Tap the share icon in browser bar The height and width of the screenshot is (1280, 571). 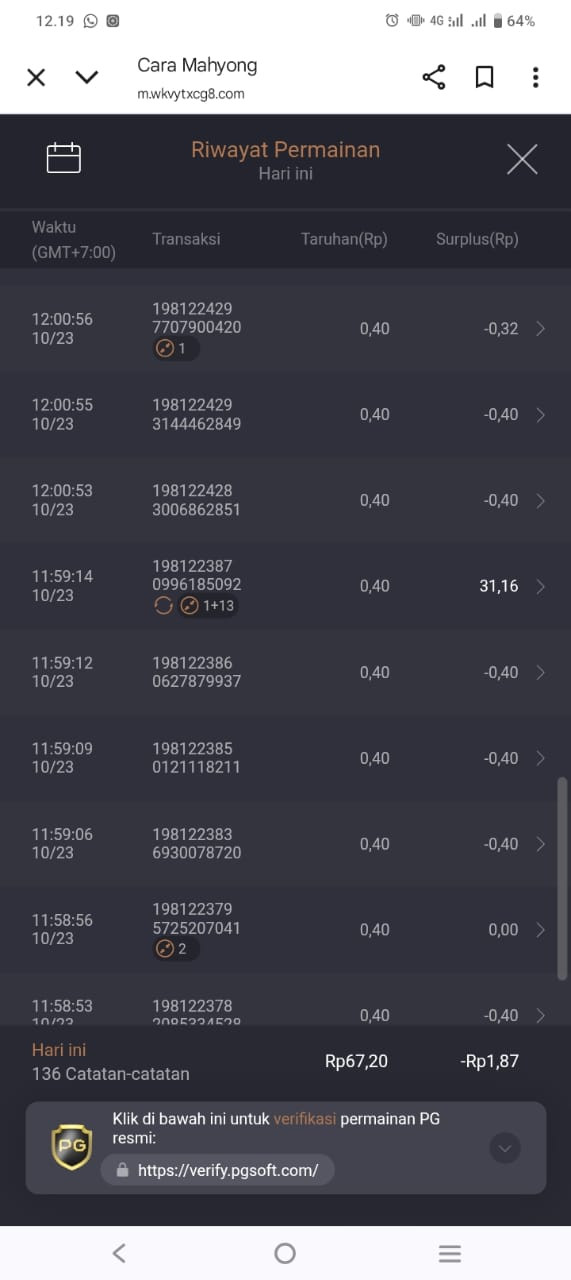[434, 77]
